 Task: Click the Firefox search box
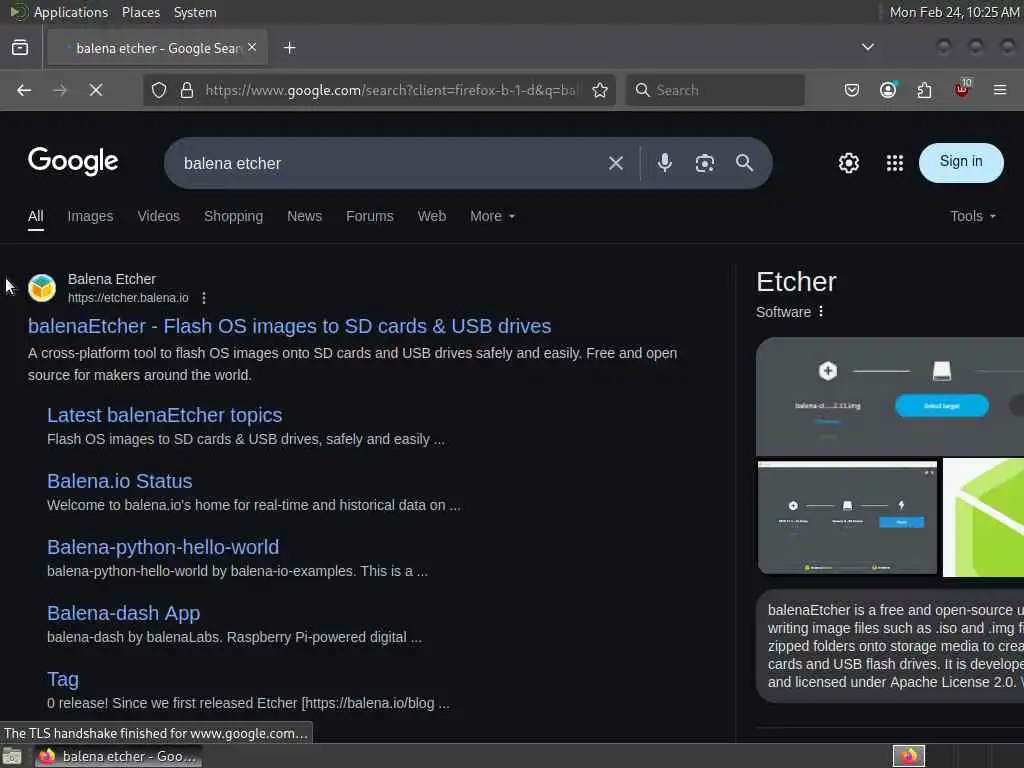point(715,90)
